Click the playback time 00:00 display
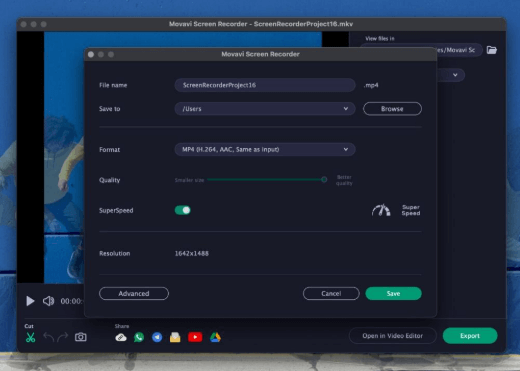The height and width of the screenshot is (371, 520). [x=72, y=301]
